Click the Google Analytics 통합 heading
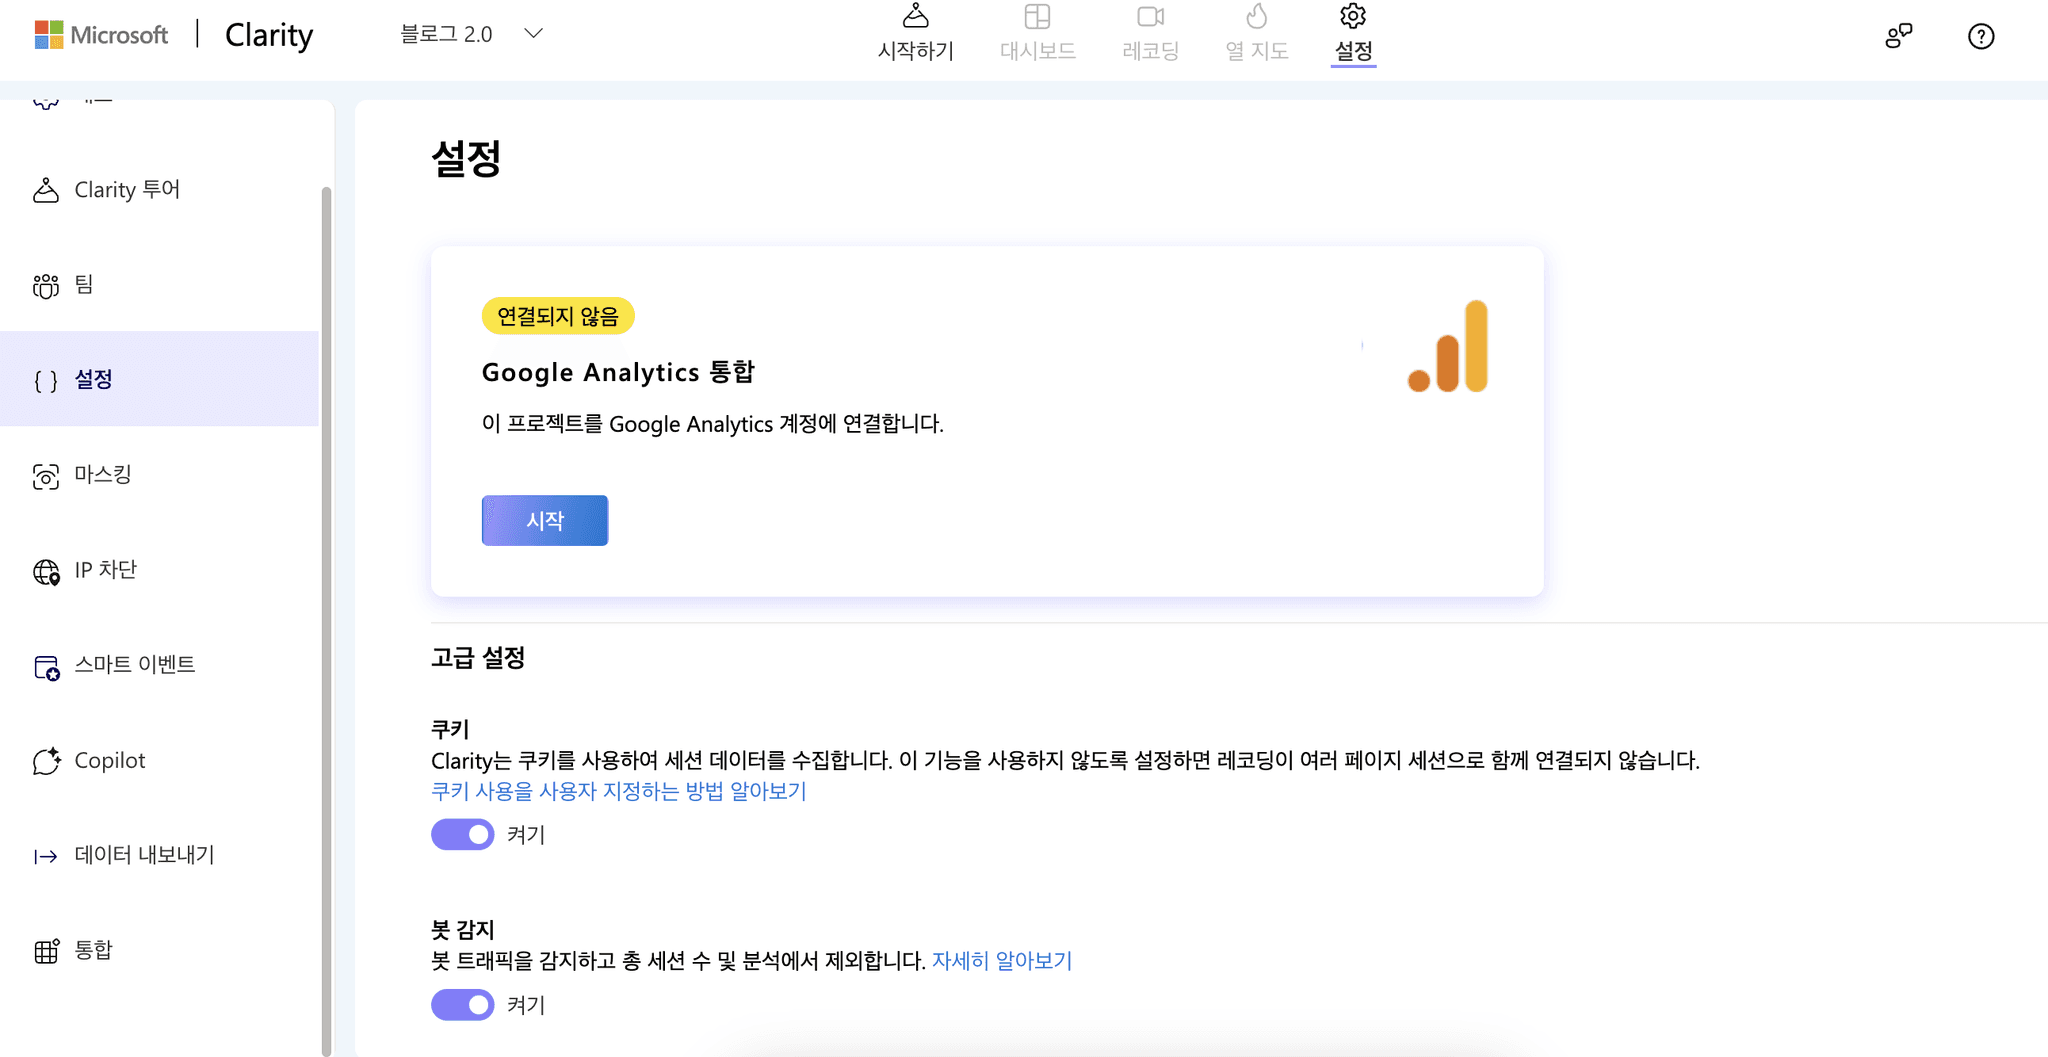 (618, 372)
